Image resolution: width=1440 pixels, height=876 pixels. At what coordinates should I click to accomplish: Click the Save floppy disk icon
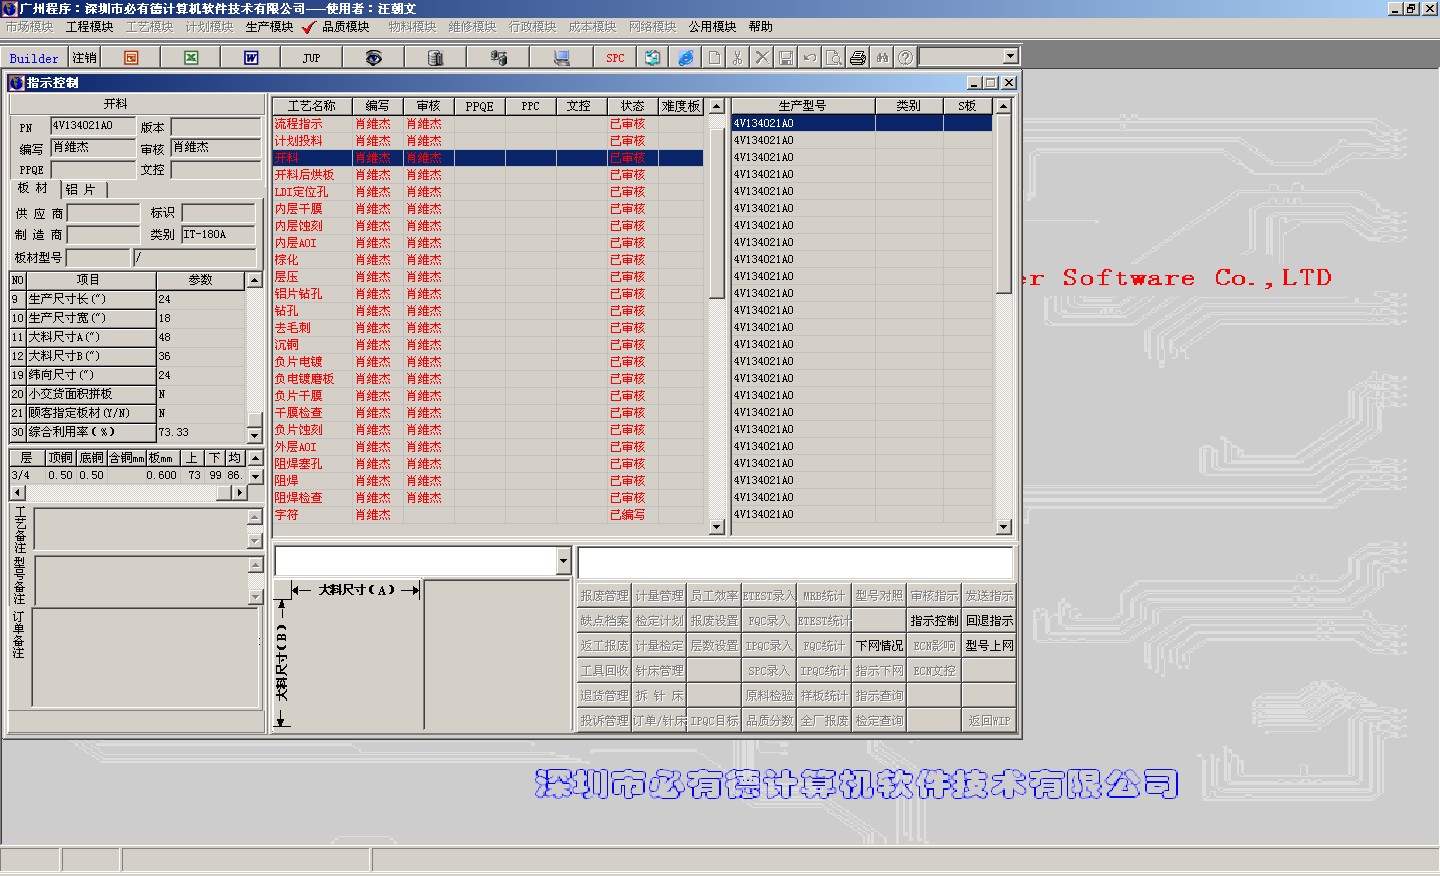(786, 58)
